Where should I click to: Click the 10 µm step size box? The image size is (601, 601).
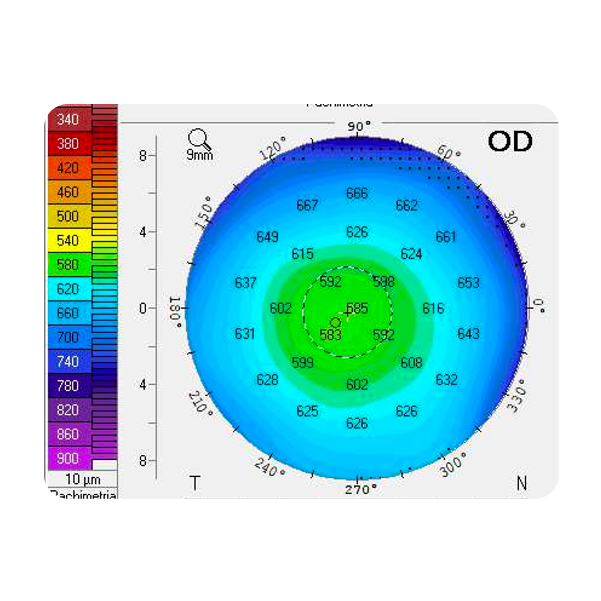click(81, 479)
